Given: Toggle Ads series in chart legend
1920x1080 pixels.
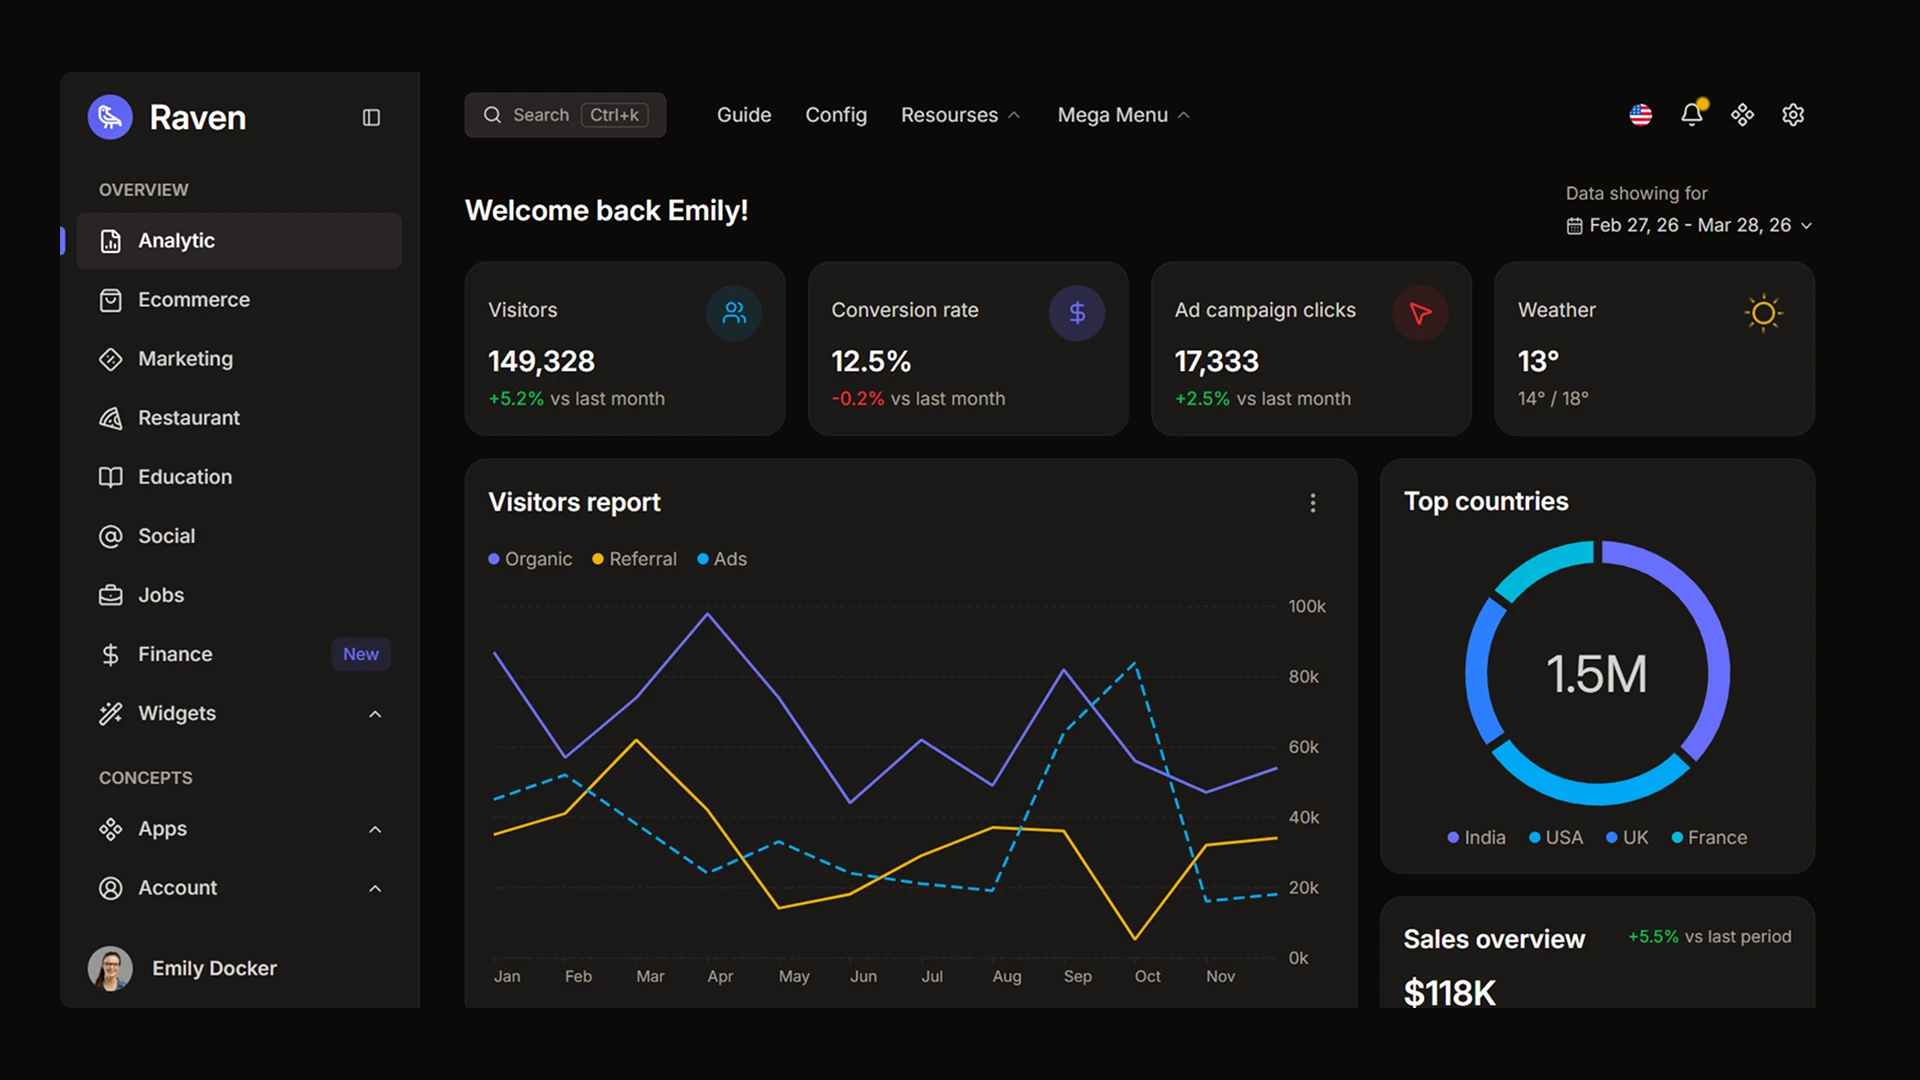Looking at the screenshot, I should [x=722, y=559].
